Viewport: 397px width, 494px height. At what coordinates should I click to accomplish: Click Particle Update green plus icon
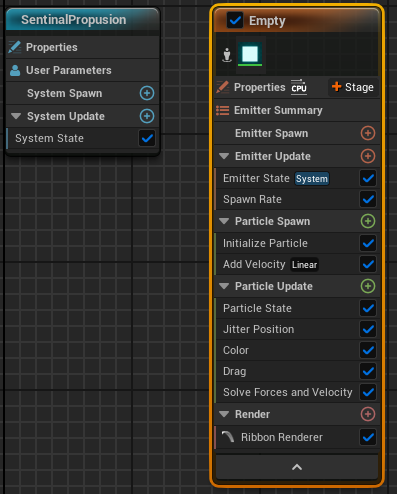[x=368, y=286]
